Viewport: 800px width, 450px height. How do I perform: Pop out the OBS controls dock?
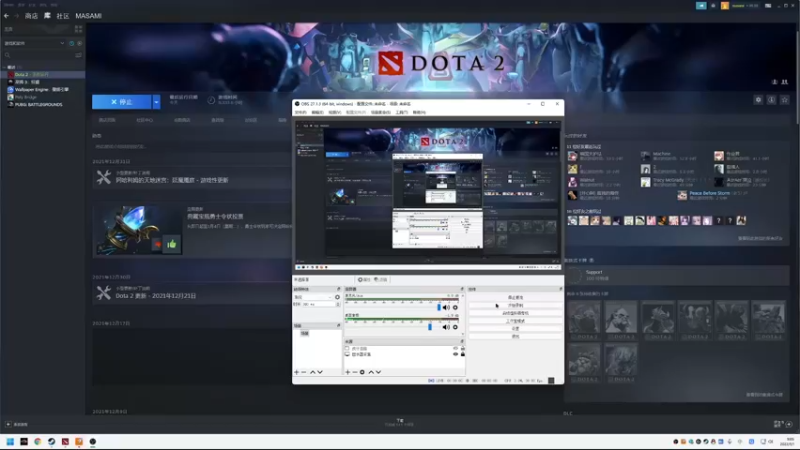click(560, 289)
